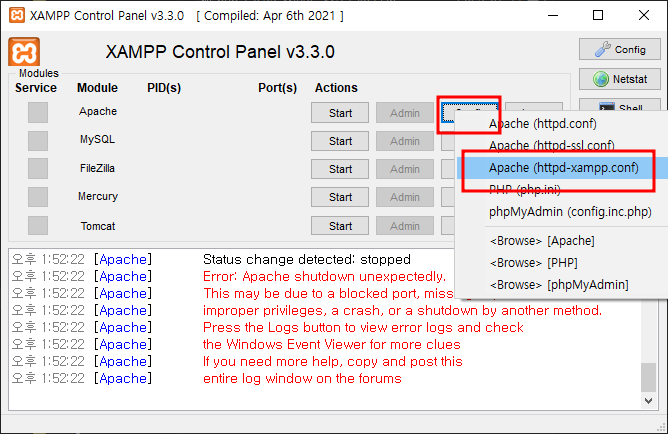Start the FileZilla module
This screenshot has width=668, height=434.
(x=340, y=169)
